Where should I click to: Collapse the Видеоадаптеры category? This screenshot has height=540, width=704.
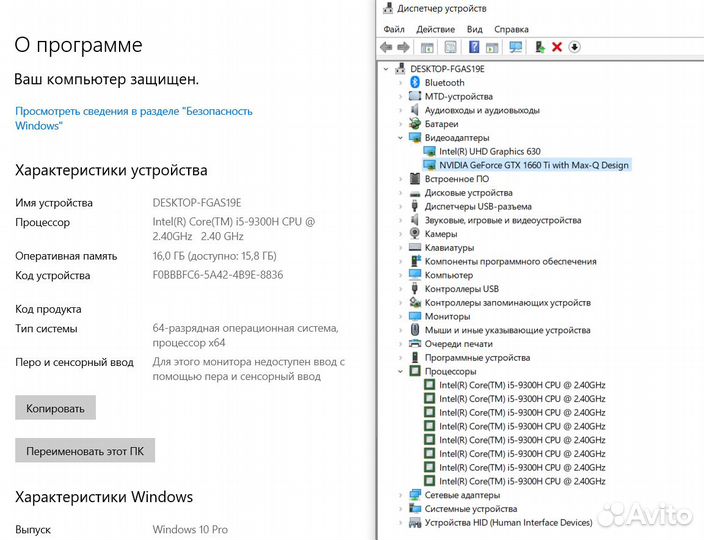coord(400,137)
